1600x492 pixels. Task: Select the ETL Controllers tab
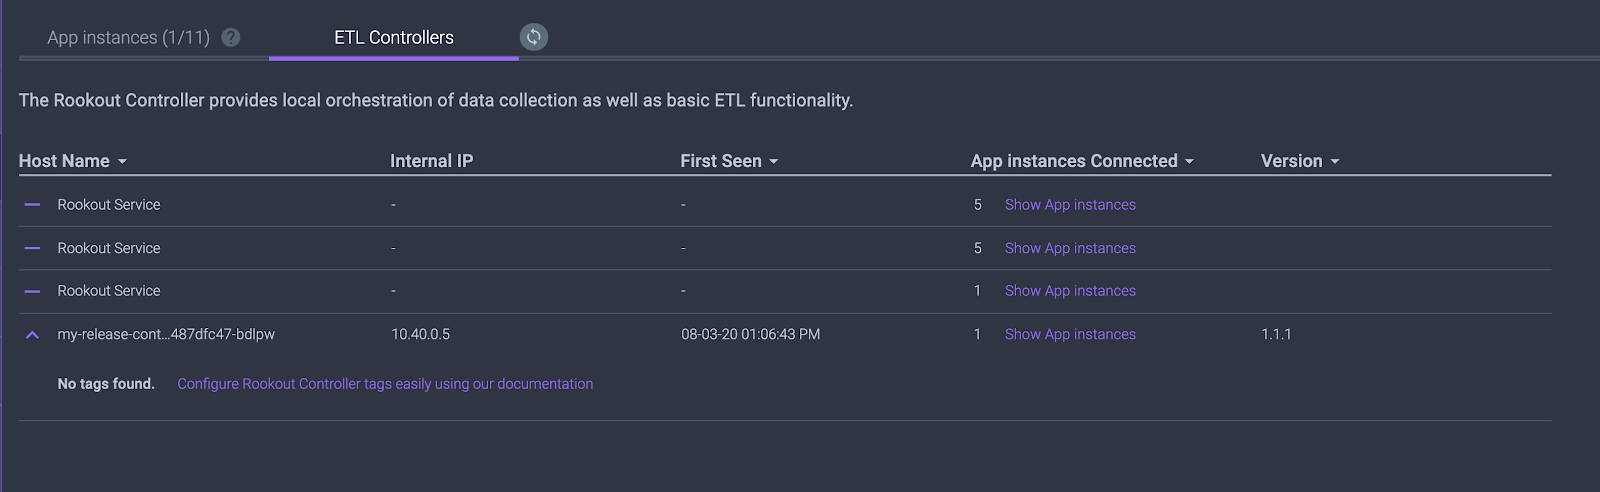coord(394,37)
